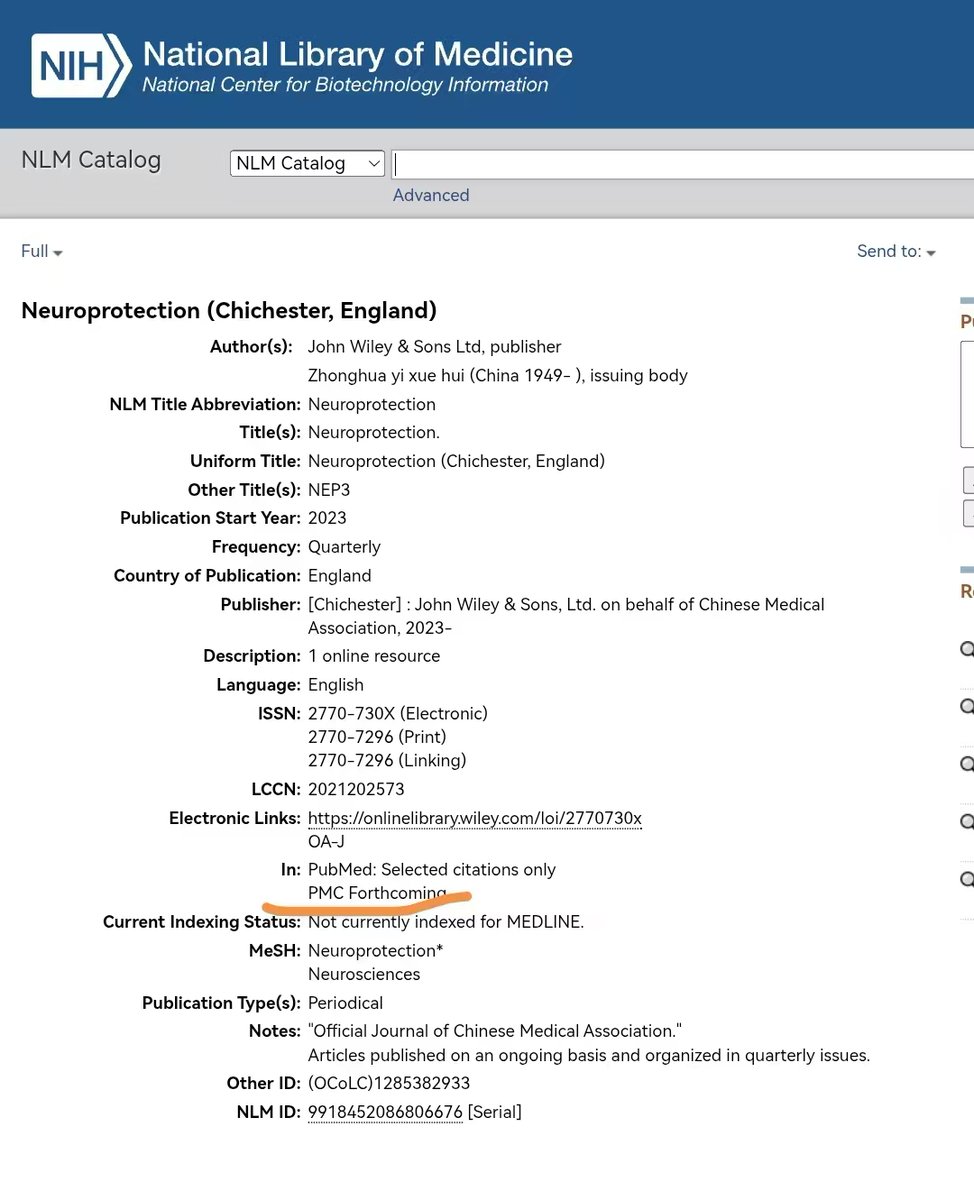Click the 'PMC Forthcoming' text
The width and height of the screenshot is (974, 1200).
tap(377, 893)
